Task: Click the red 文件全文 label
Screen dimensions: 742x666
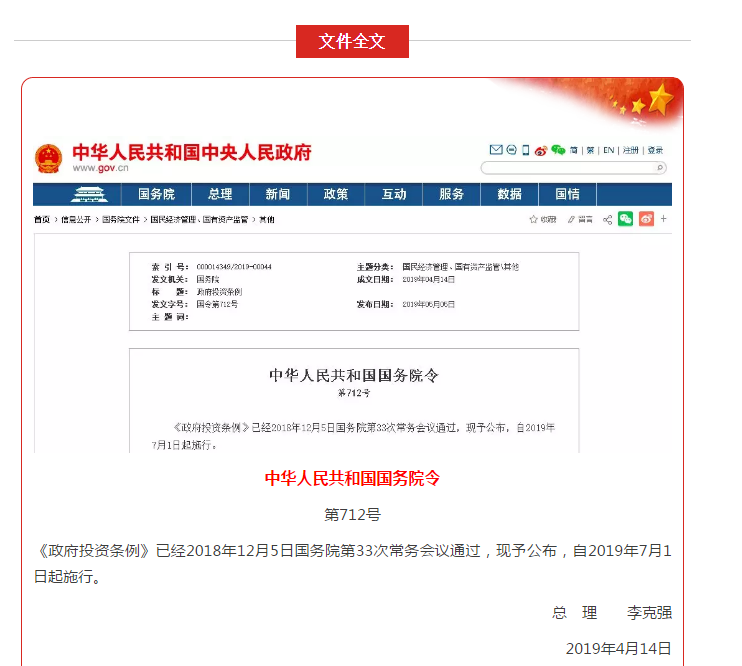Action: [x=352, y=41]
